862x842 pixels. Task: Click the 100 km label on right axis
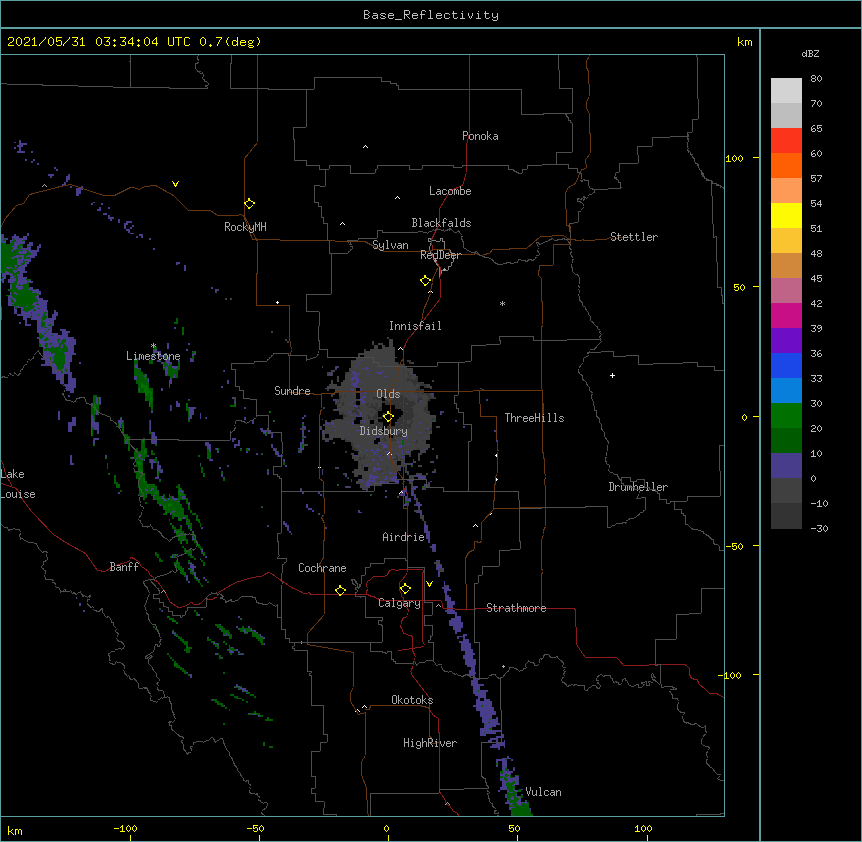734,158
